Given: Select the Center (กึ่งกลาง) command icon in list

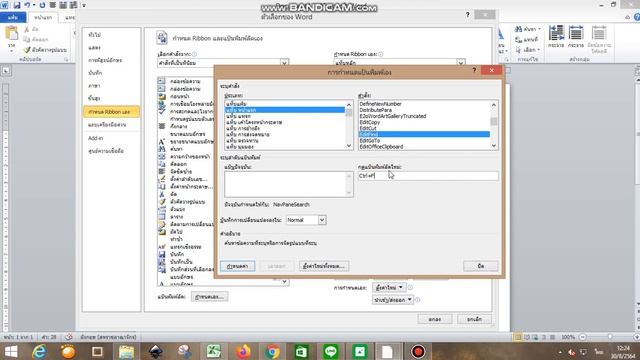Looking at the screenshot, I should (x=162, y=127).
